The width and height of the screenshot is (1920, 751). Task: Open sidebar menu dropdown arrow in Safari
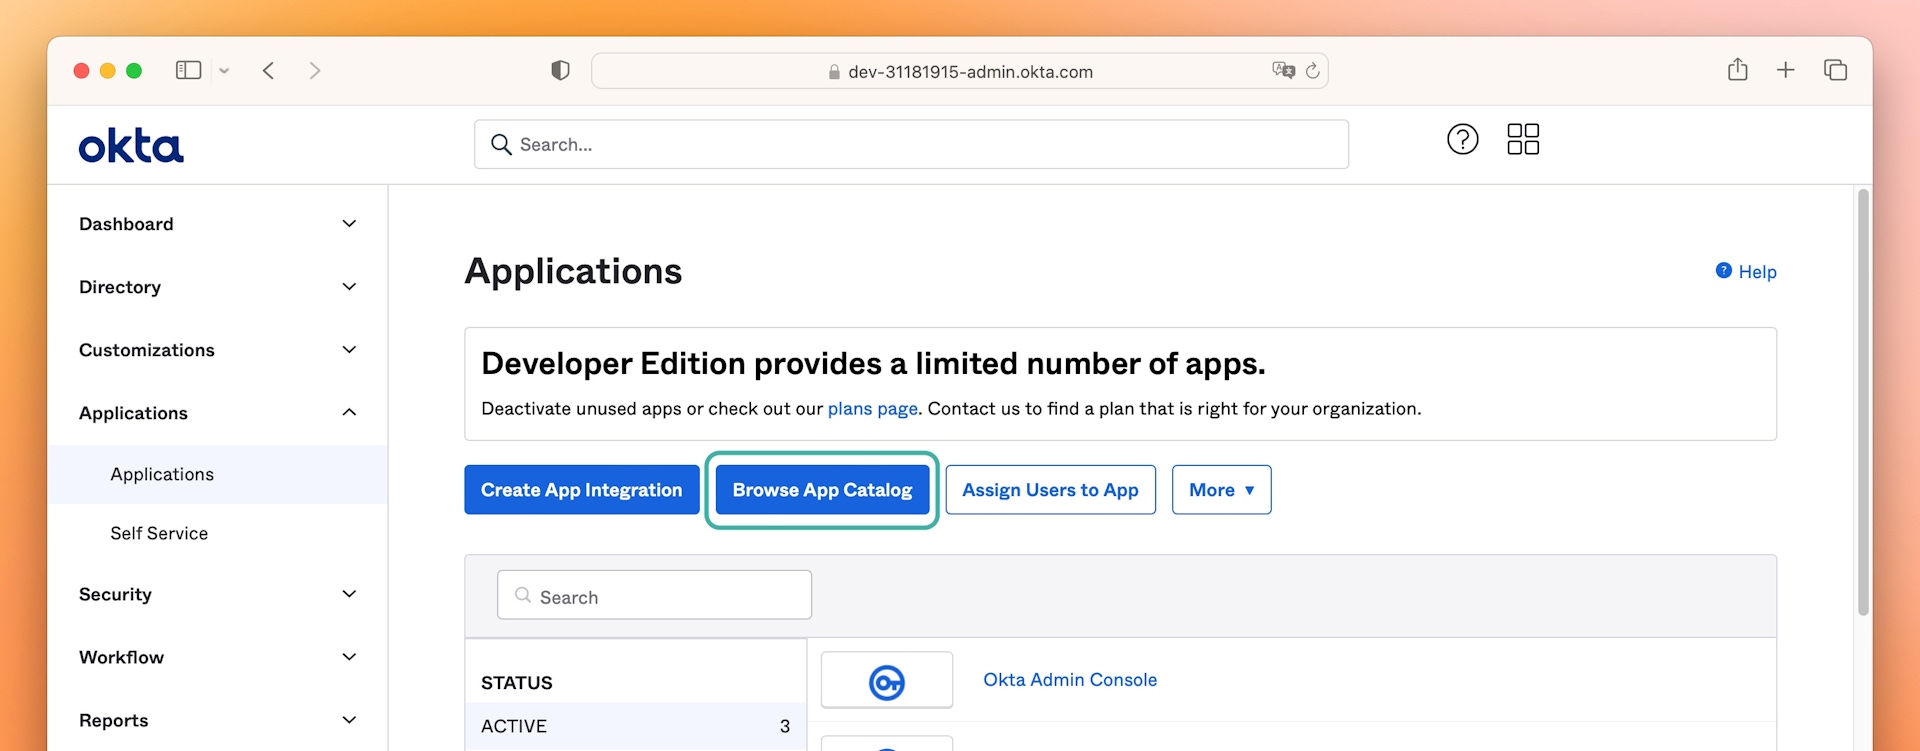tap(224, 71)
